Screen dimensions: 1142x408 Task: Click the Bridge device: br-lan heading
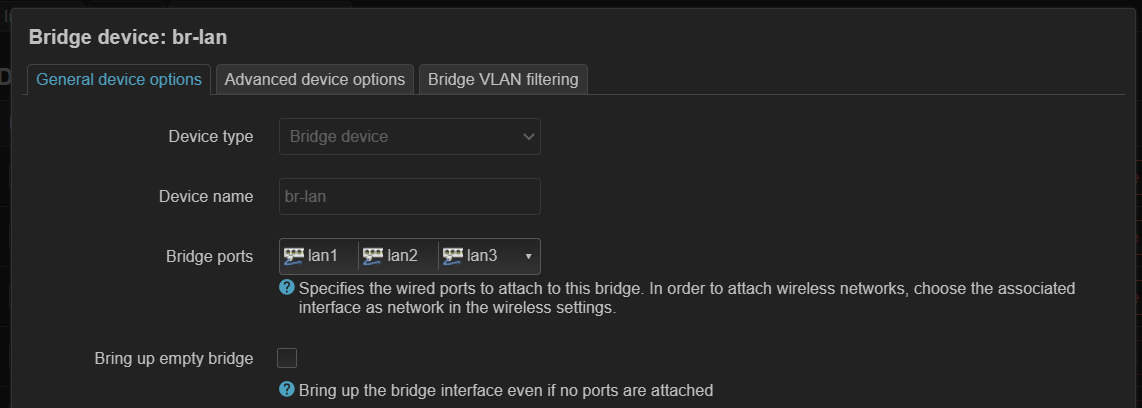(x=128, y=38)
